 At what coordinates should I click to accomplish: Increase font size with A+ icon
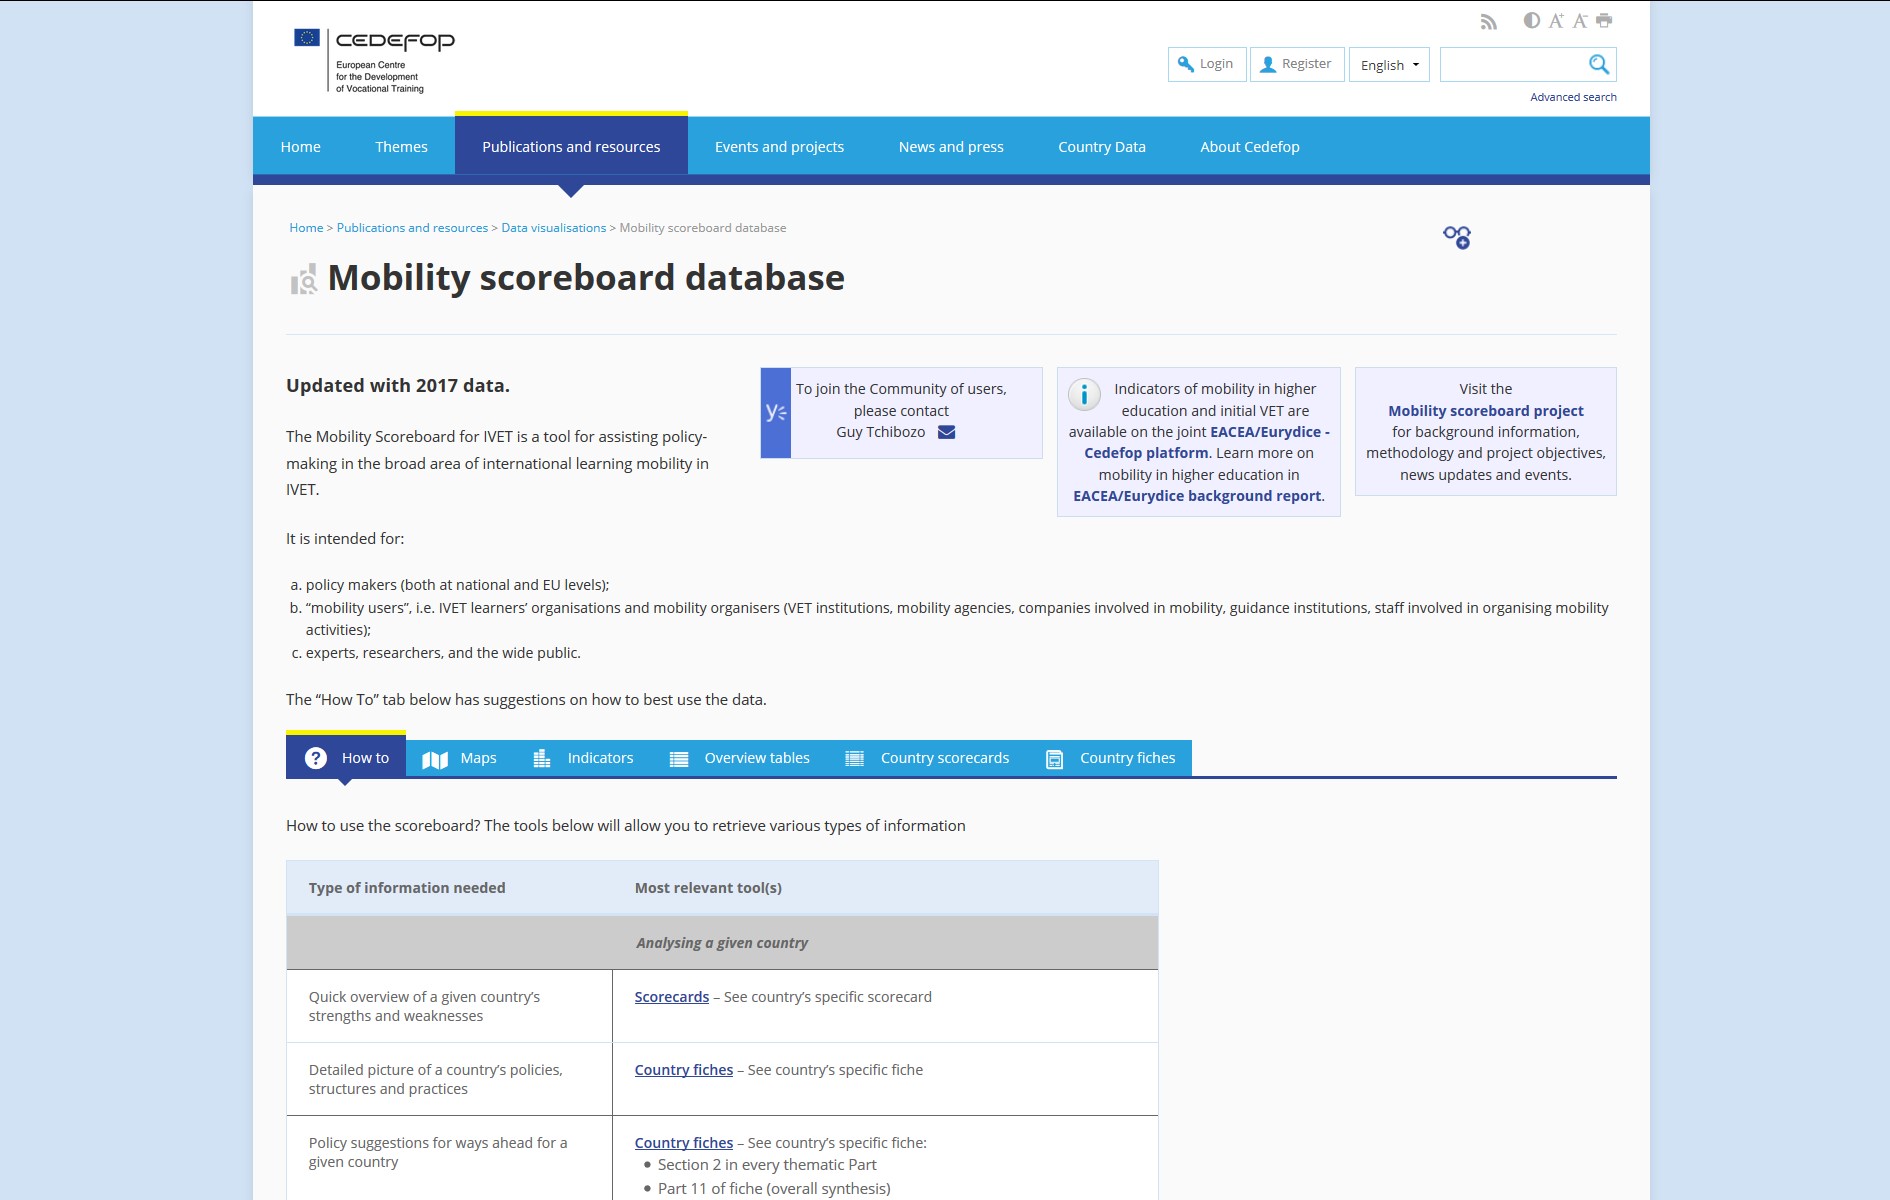point(1556,20)
